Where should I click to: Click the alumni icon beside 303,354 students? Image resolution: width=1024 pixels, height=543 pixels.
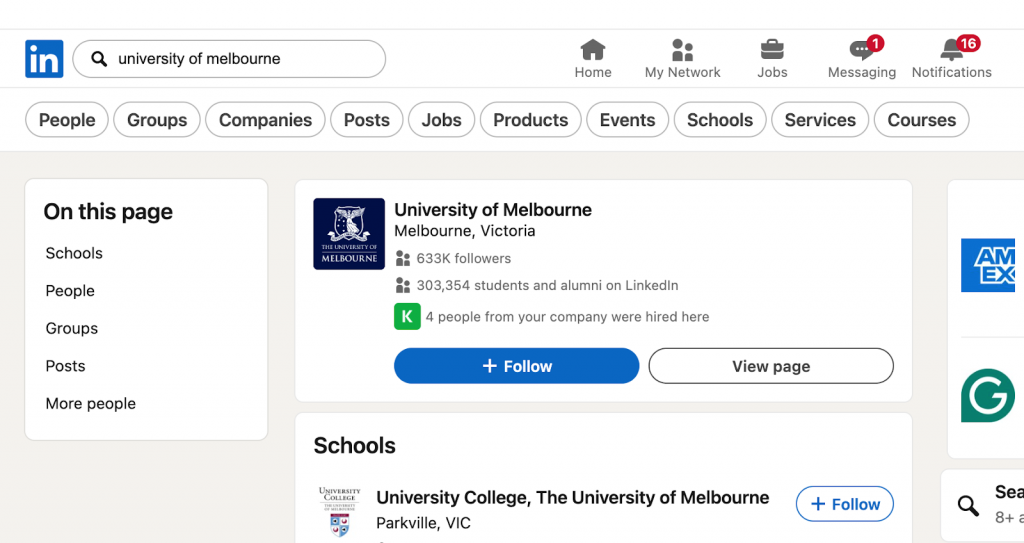click(403, 286)
